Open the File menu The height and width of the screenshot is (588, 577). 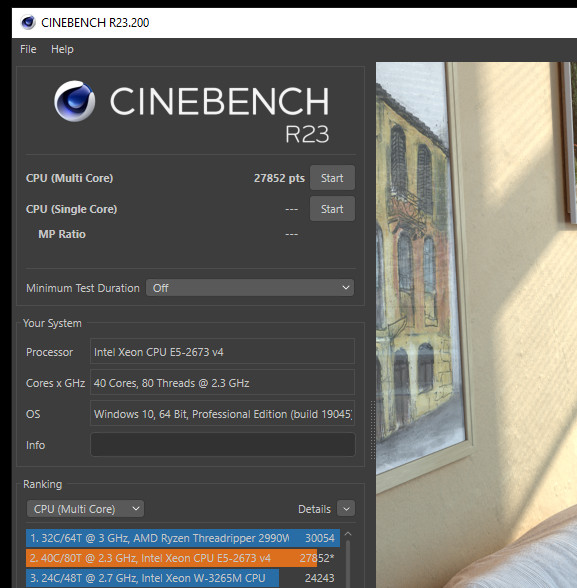(28, 49)
